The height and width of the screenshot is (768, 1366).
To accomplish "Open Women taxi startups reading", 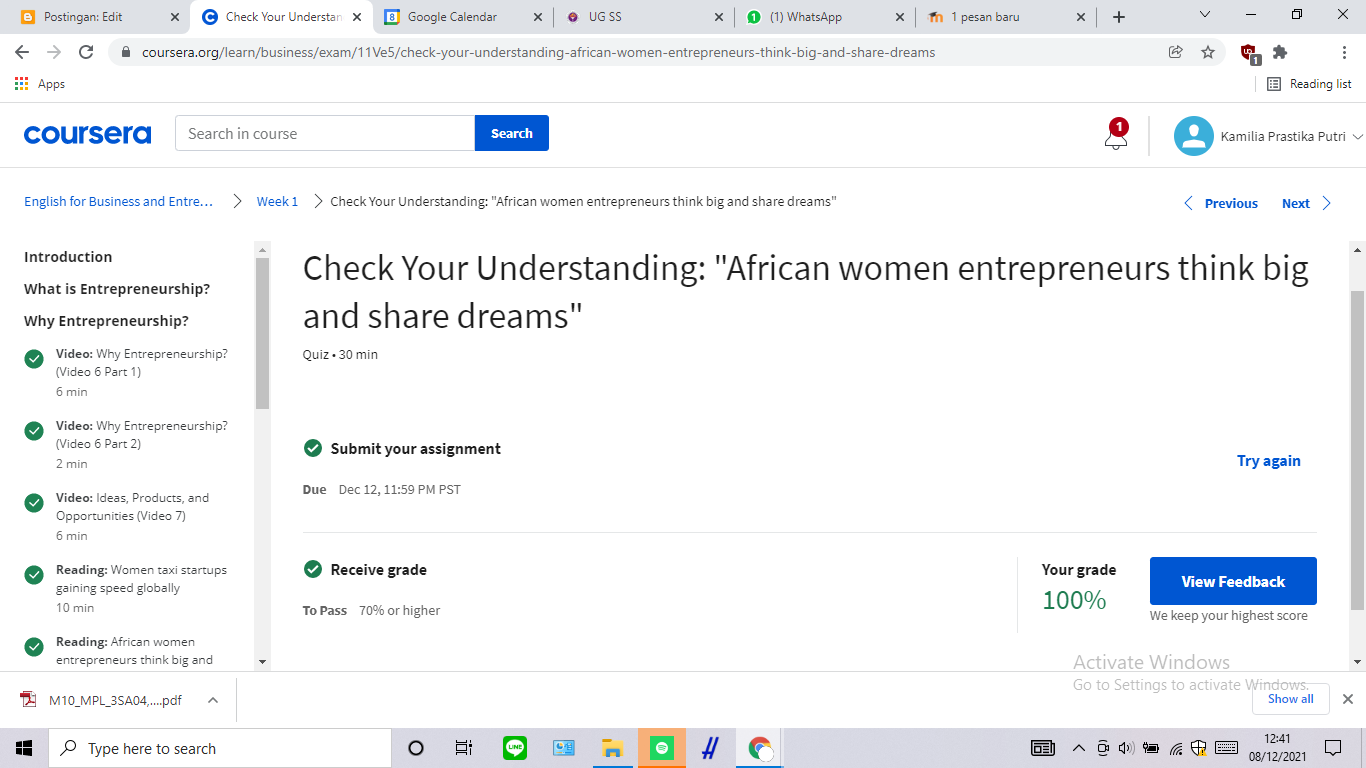I will click(141, 588).
